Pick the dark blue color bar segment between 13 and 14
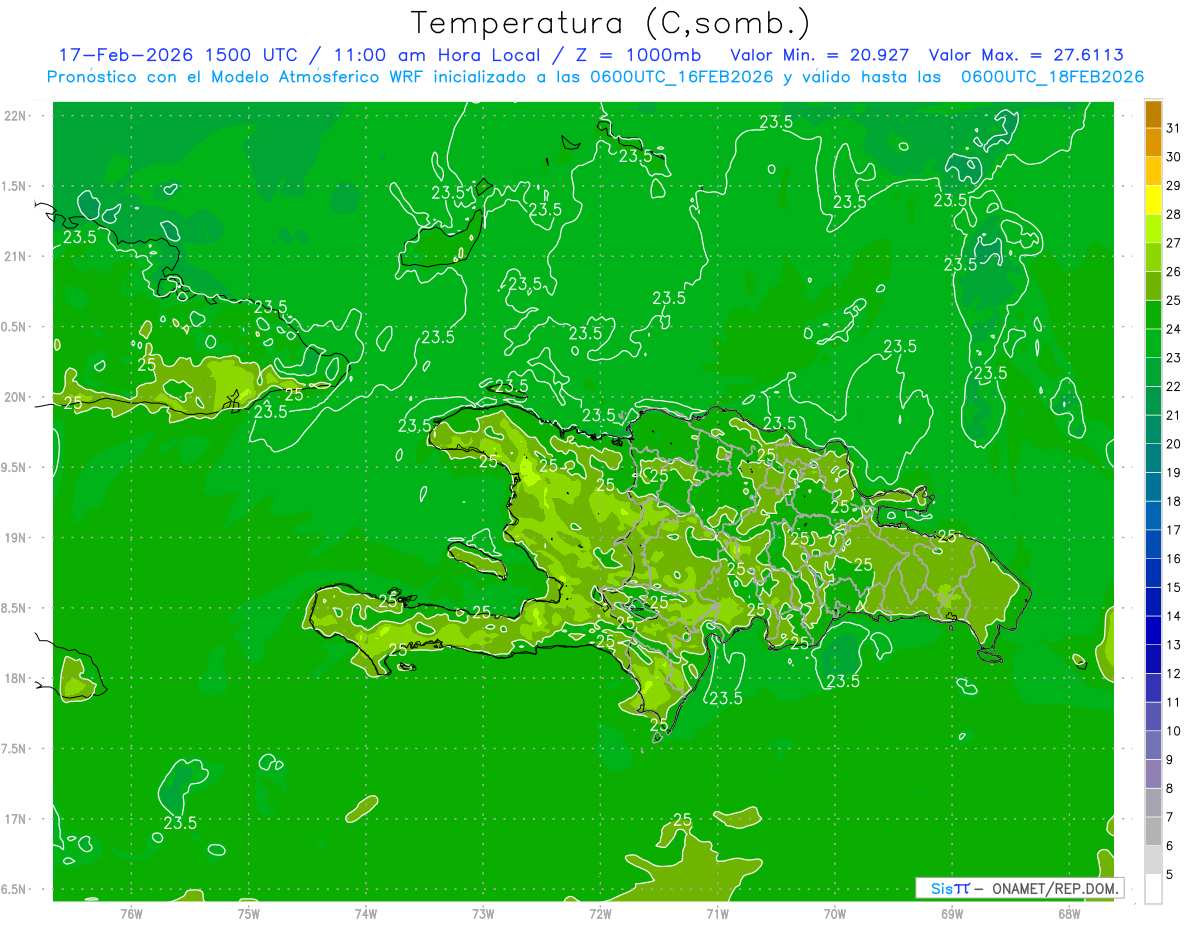The height and width of the screenshot is (927, 1200). [x=1153, y=631]
